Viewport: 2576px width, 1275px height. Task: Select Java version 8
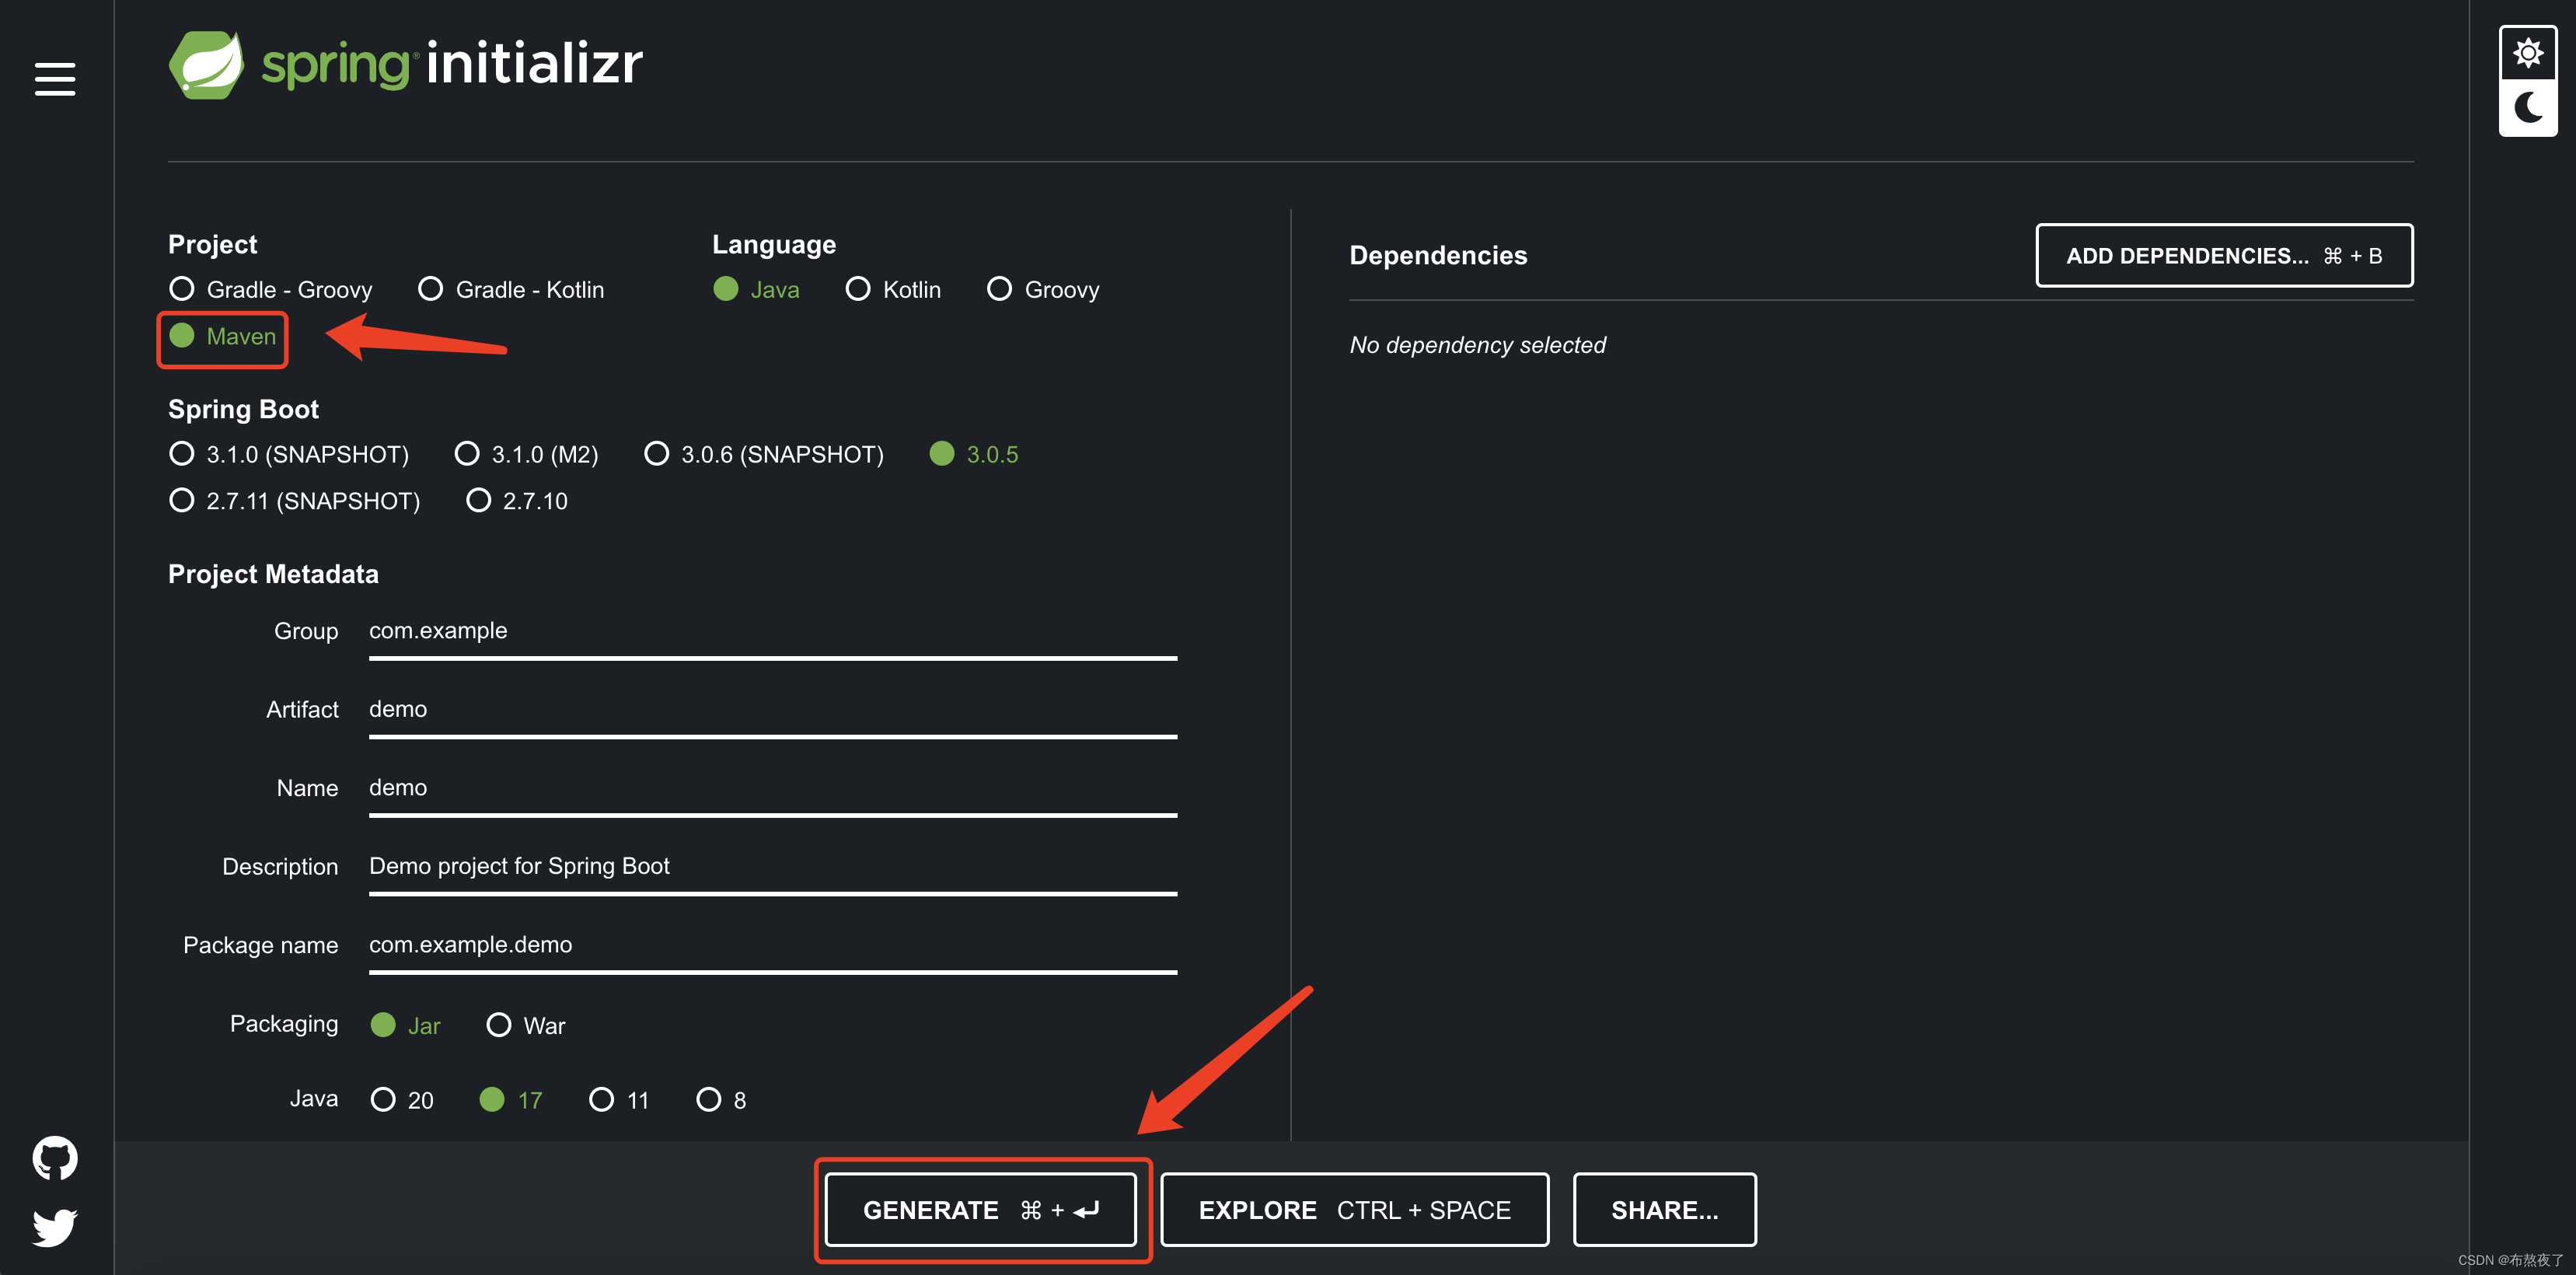tap(721, 1100)
